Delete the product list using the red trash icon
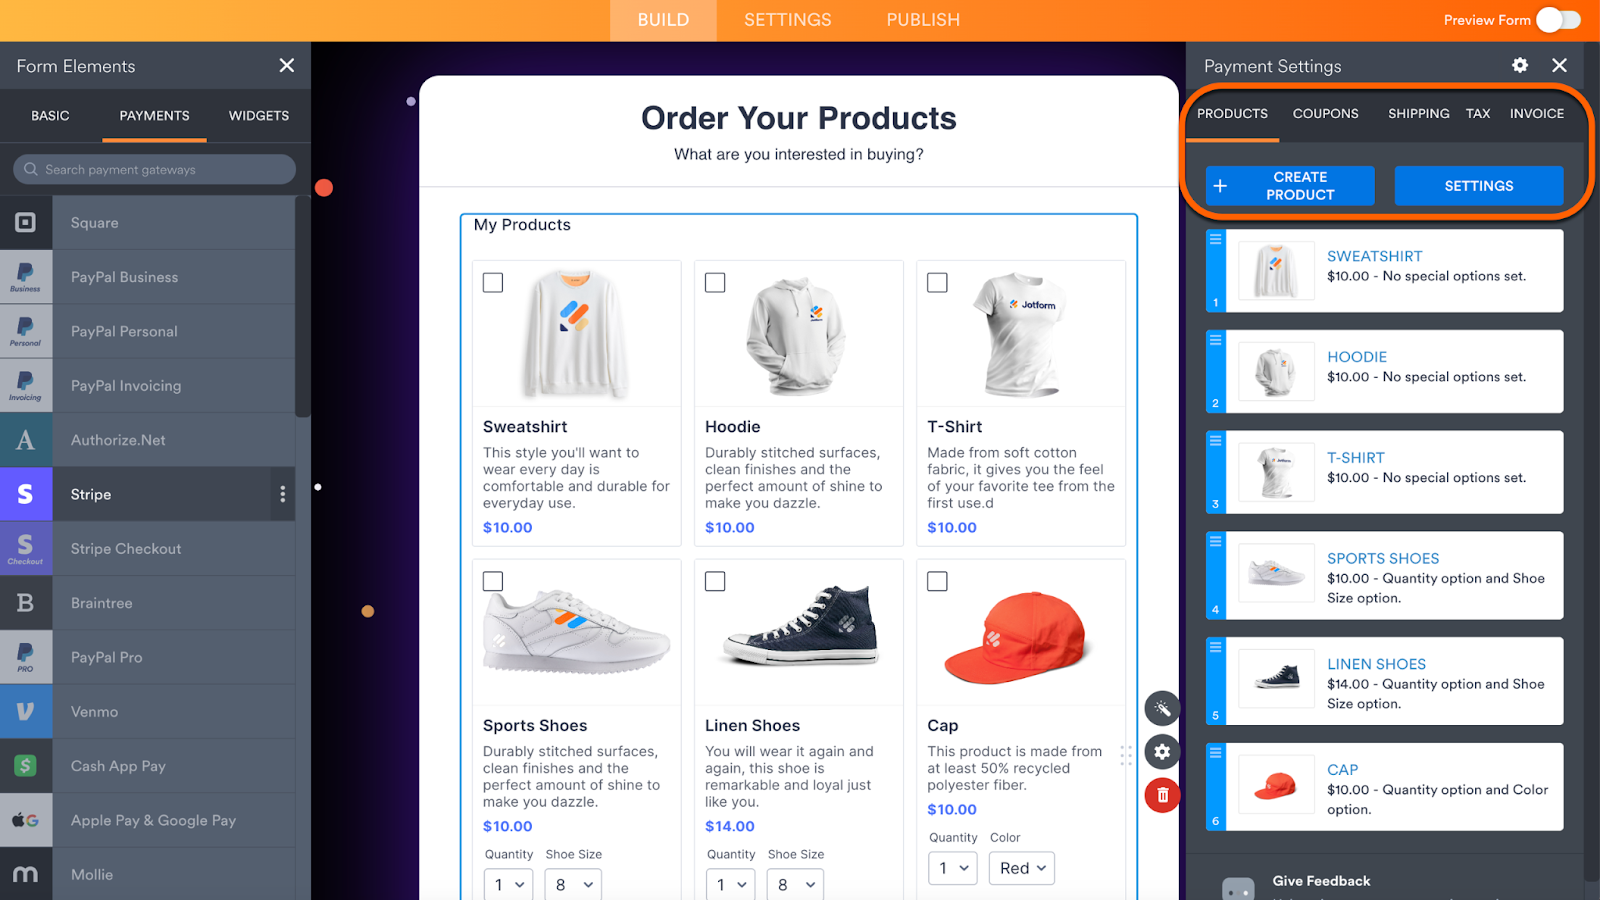The height and width of the screenshot is (900, 1600). pyautogui.click(x=1162, y=795)
